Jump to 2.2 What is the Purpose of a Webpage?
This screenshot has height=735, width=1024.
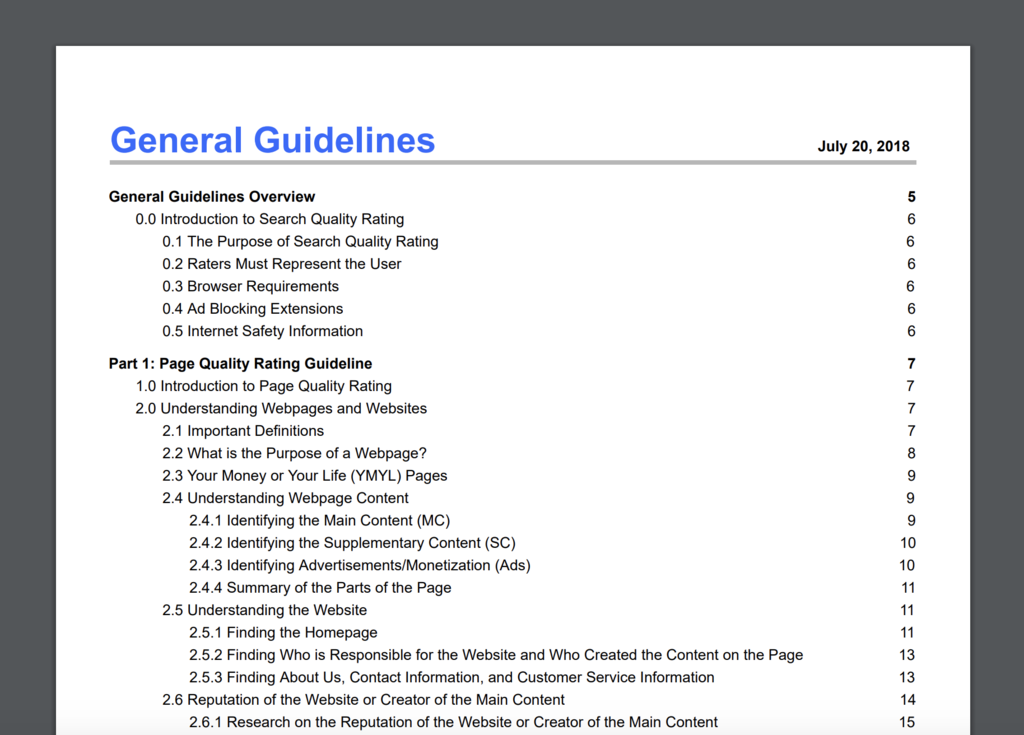point(295,453)
